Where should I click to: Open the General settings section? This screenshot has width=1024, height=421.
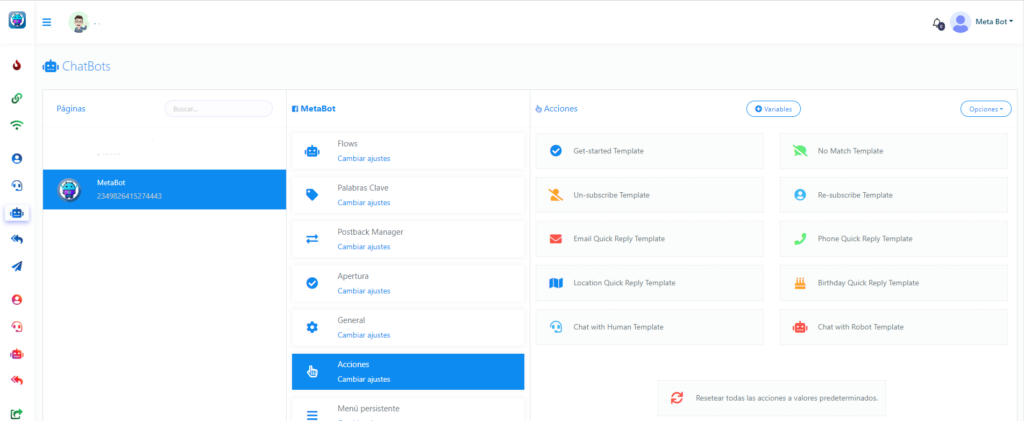[408, 328]
